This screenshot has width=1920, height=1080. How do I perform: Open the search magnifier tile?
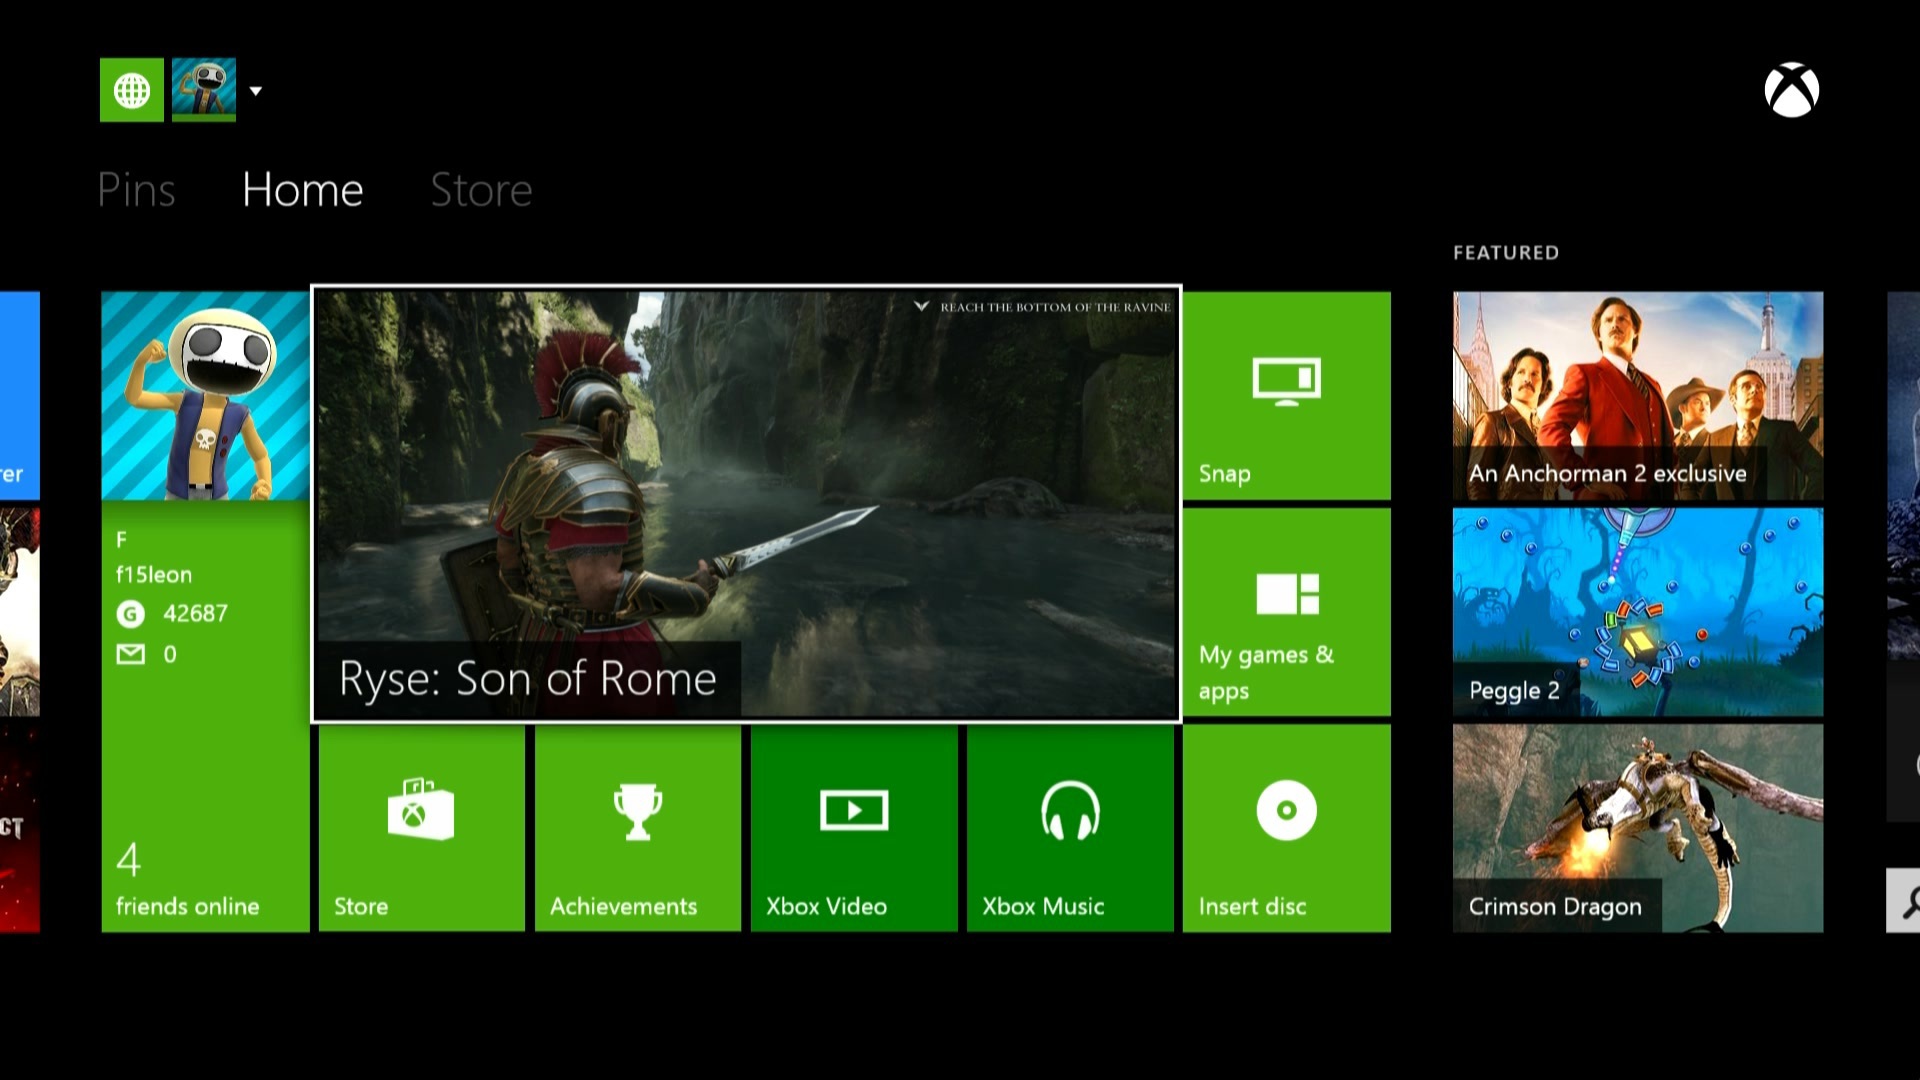click(x=1903, y=900)
